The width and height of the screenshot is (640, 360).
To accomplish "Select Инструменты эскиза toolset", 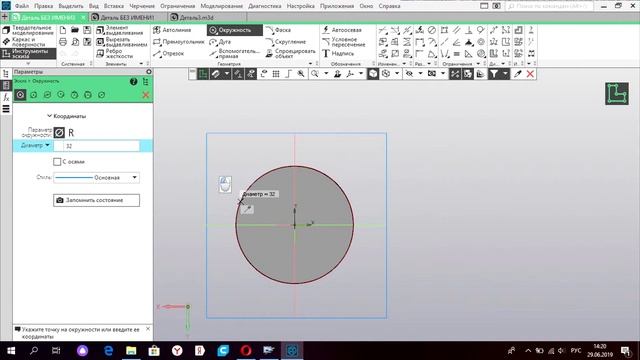I will click(28, 53).
